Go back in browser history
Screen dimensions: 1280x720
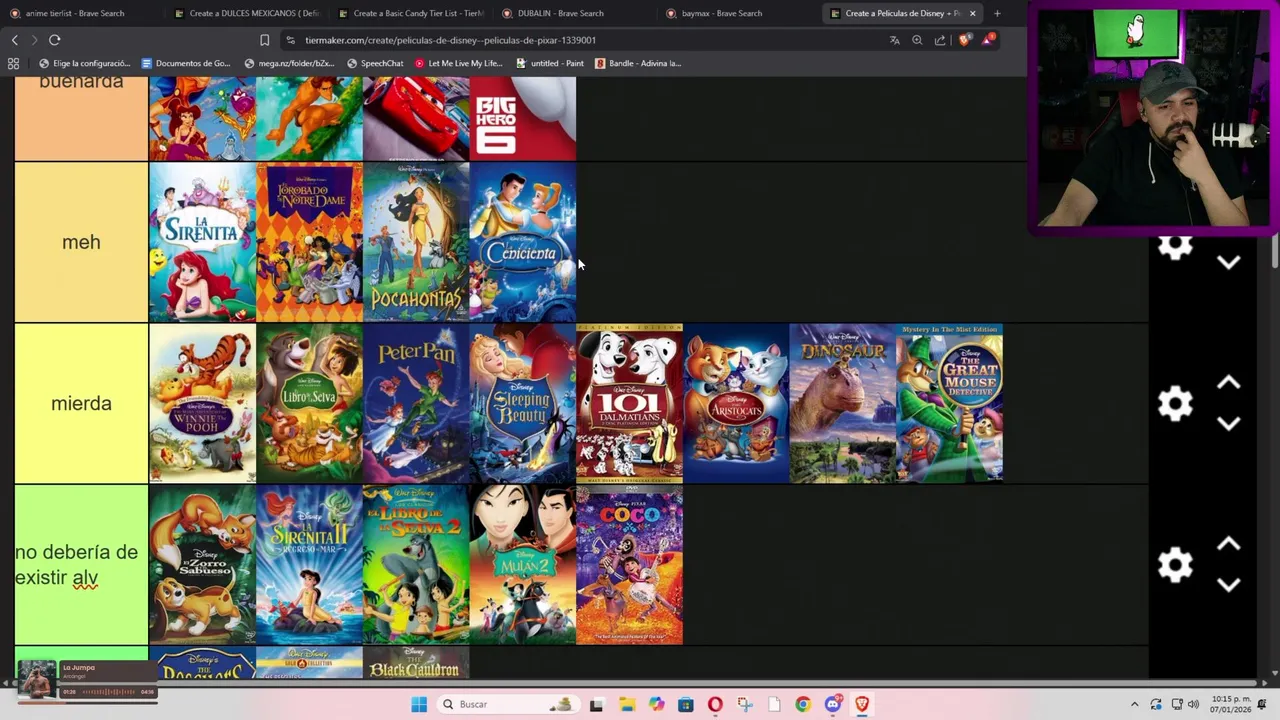[x=14, y=40]
